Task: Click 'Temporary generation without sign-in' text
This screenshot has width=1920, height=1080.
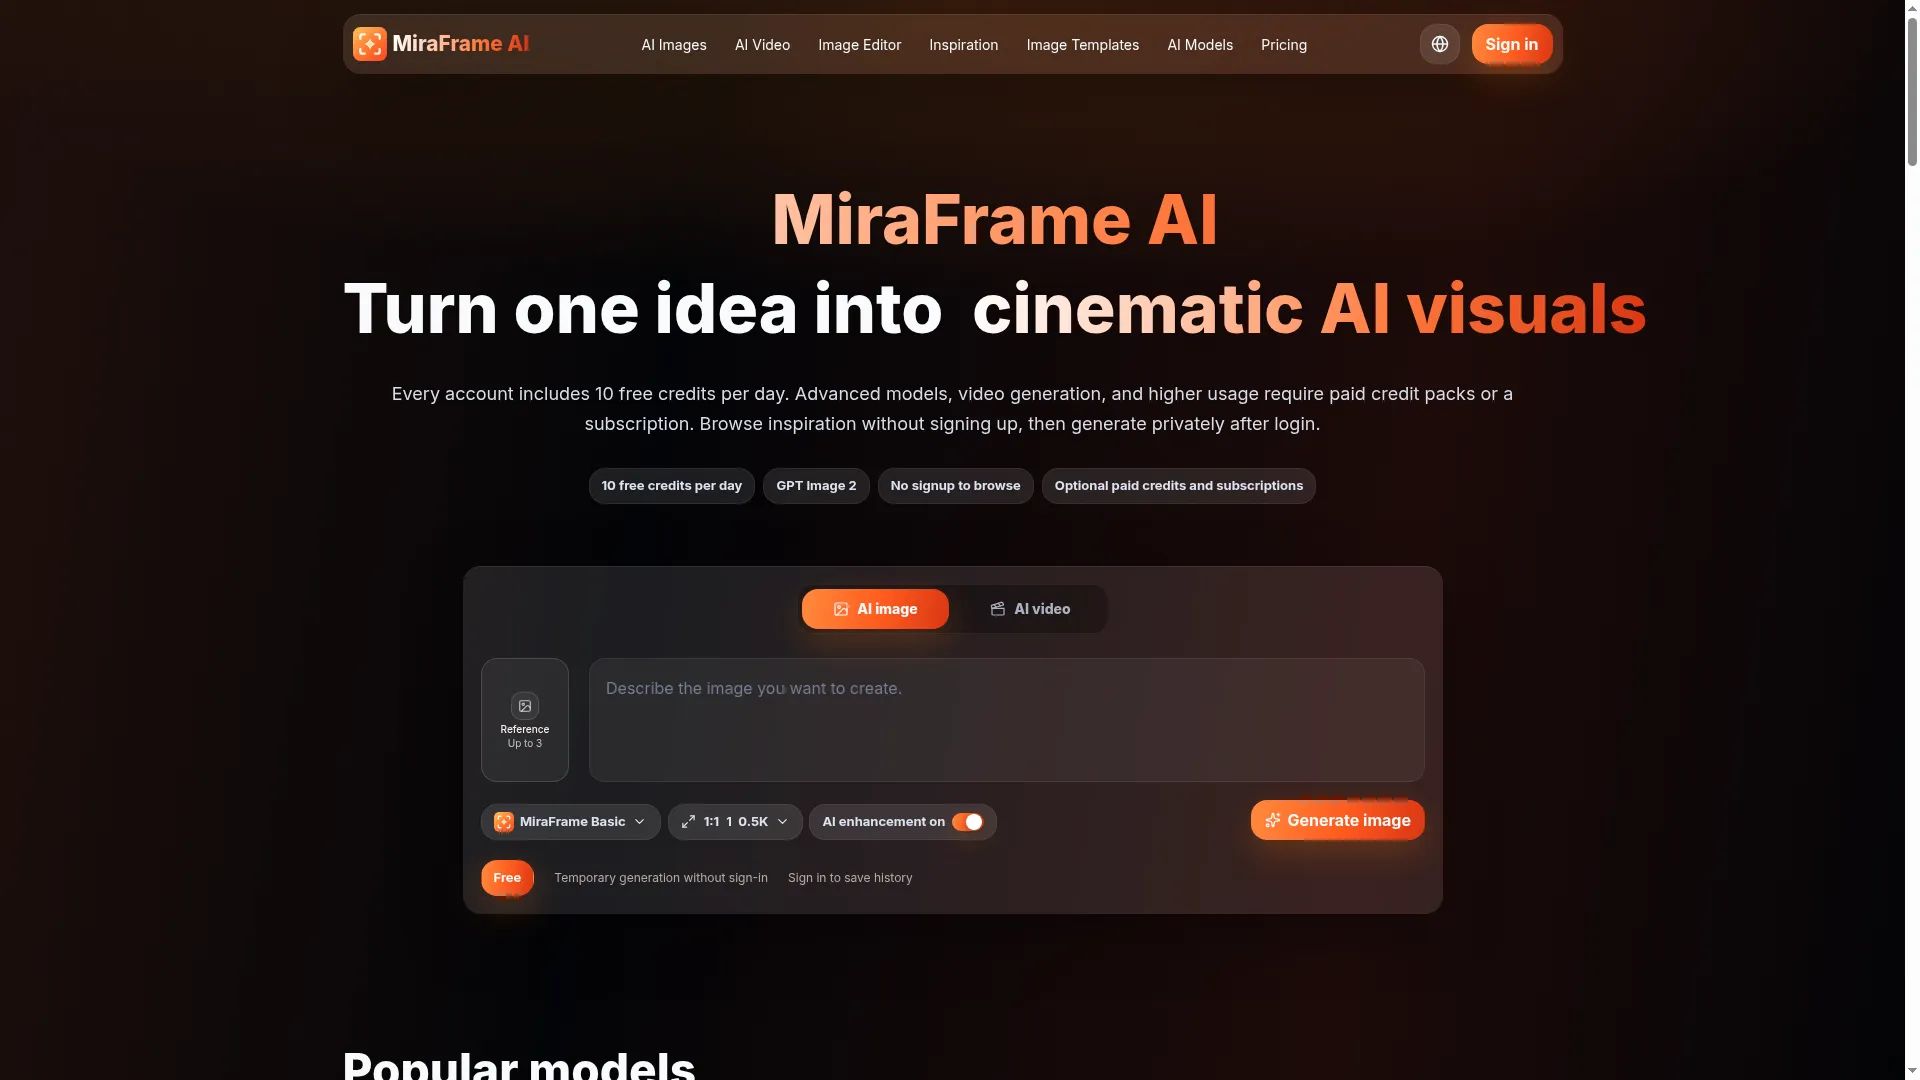Action: (661, 878)
